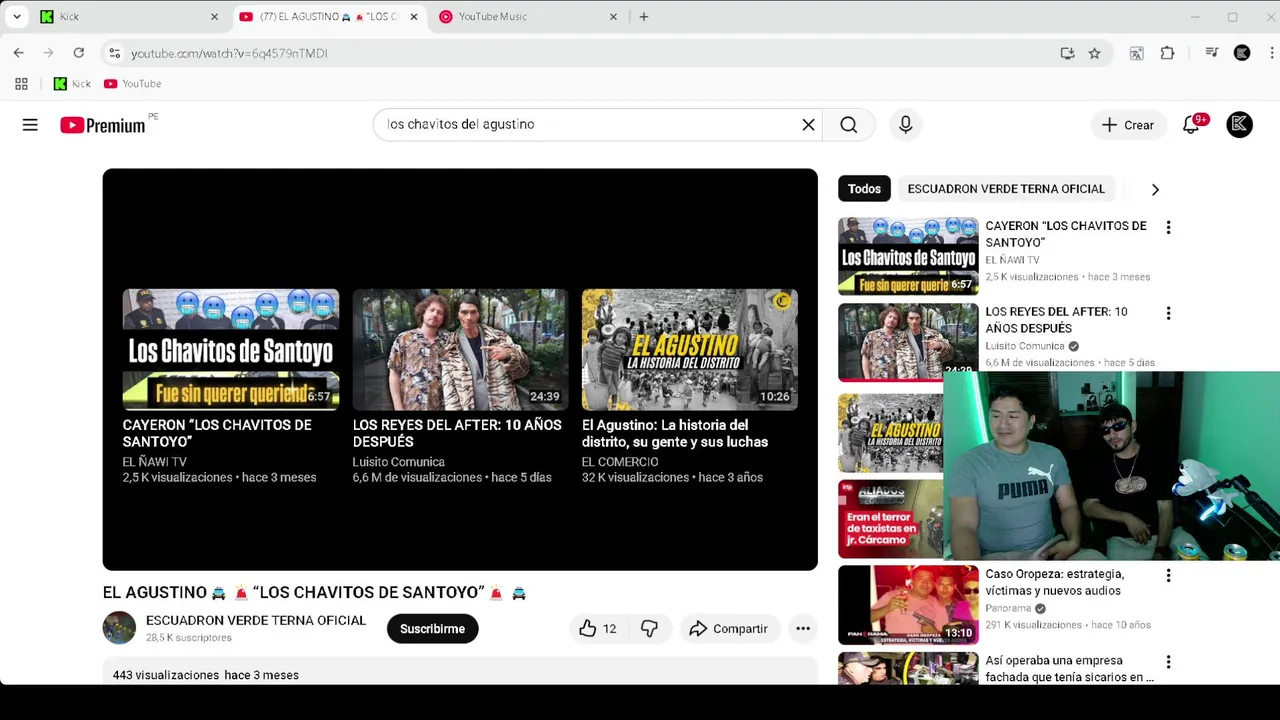Screen dimensions: 1280x720
Task: Open end-screen title CAYERON LOS CHAVITOS DE SANTOYO
Action: coord(217,433)
